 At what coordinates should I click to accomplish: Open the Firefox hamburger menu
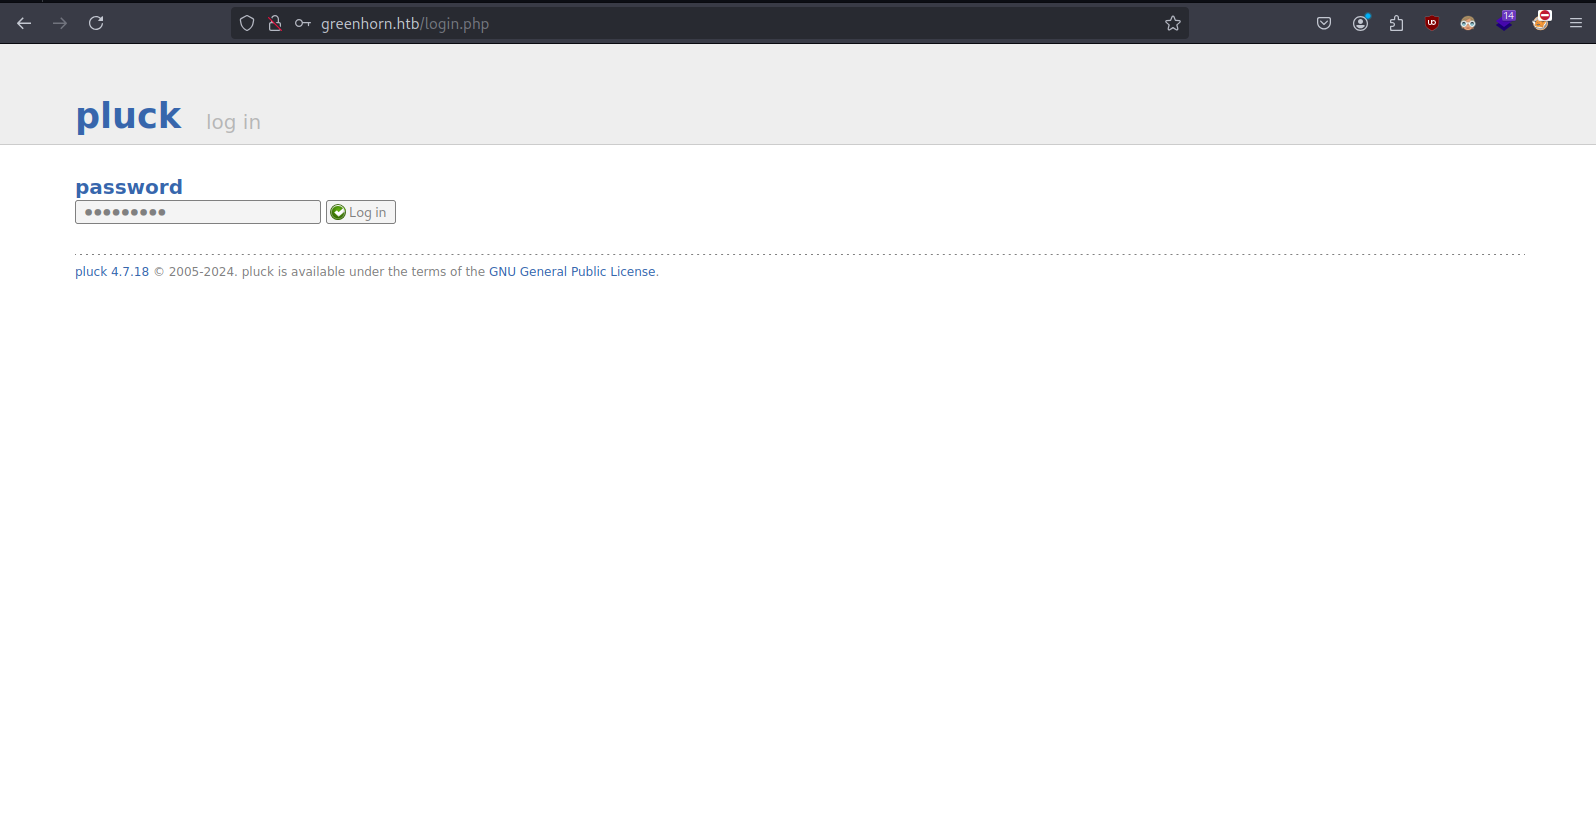point(1576,23)
